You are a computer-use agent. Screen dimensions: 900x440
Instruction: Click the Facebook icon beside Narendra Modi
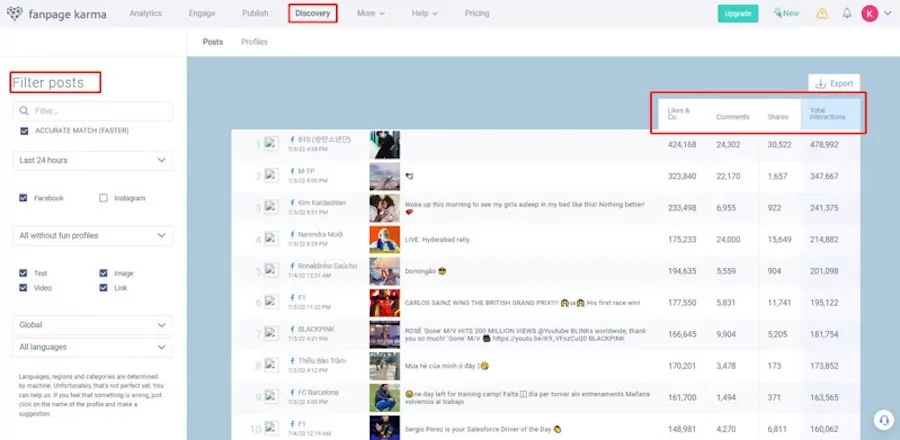click(x=292, y=235)
